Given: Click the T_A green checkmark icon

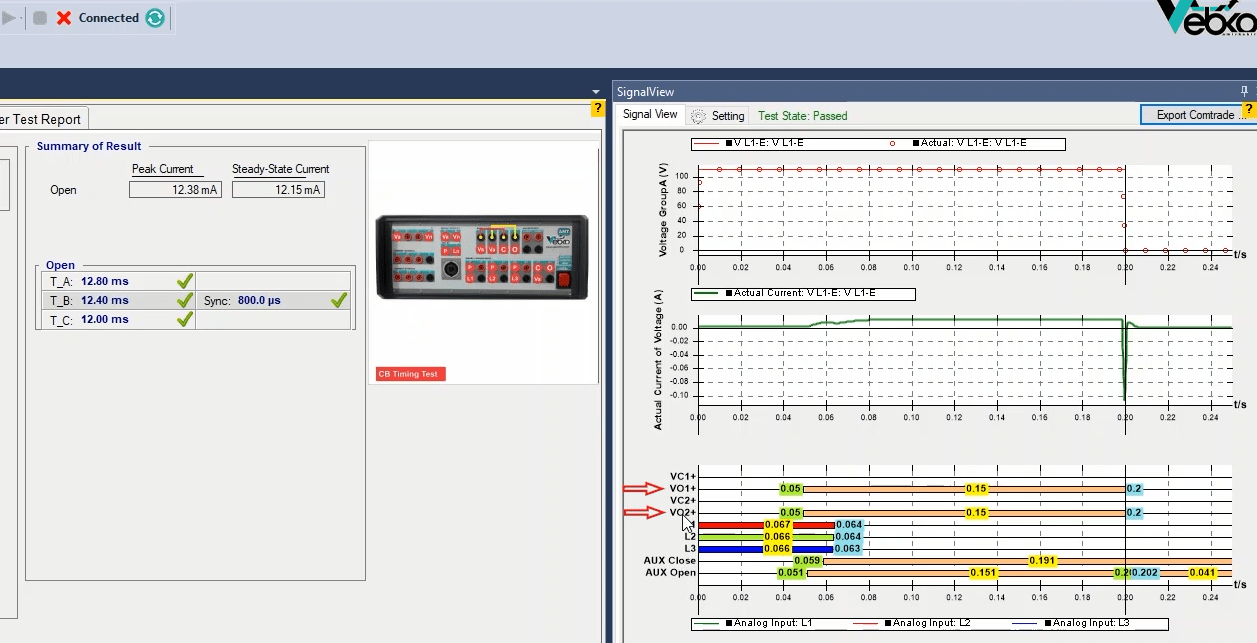Looking at the screenshot, I should [184, 282].
